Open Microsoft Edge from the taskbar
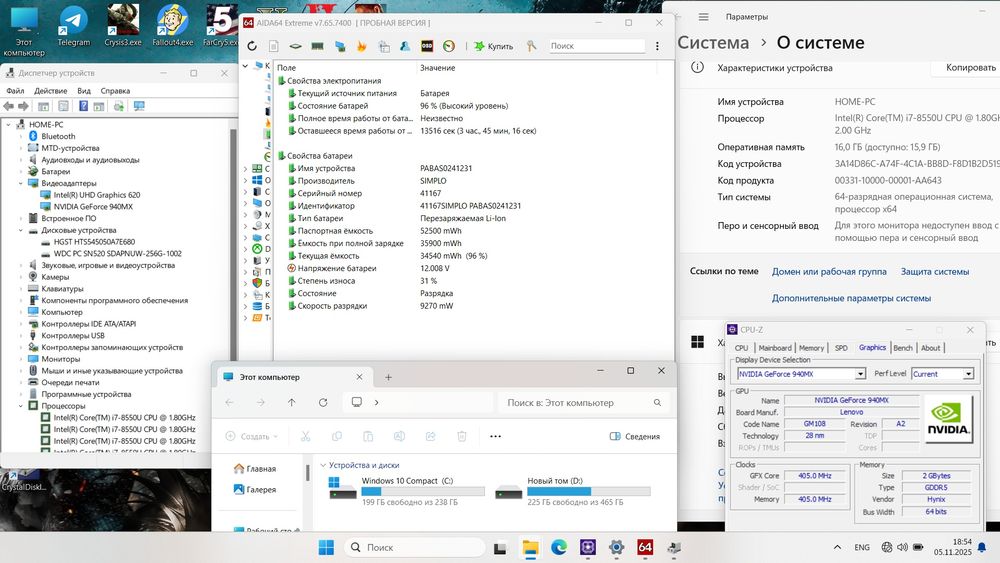This screenshot has width=1000, height=563. click(x=559, y=547)
